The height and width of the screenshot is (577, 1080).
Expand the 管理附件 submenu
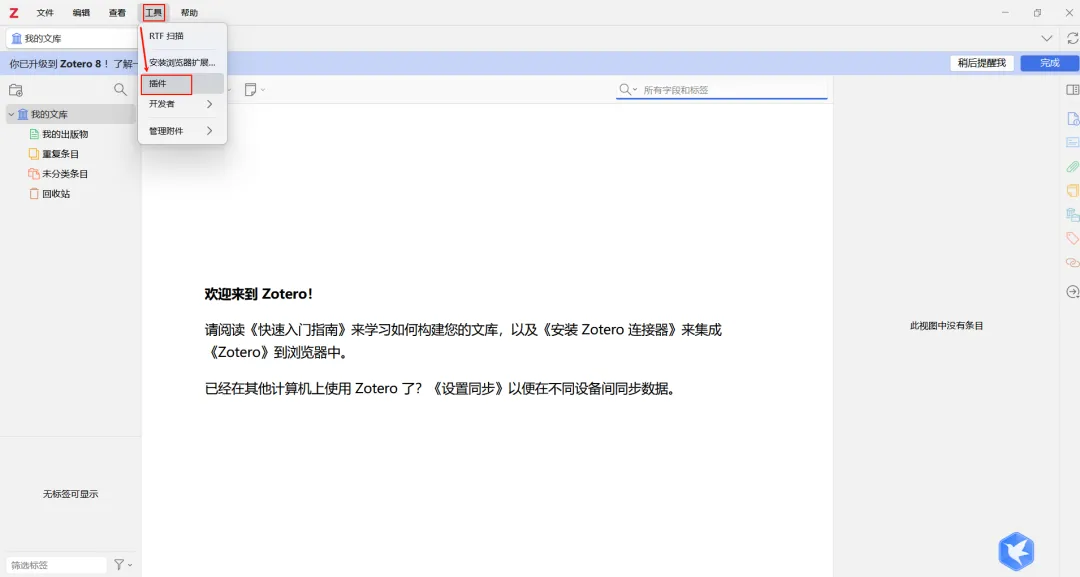(x=182, y=131)
